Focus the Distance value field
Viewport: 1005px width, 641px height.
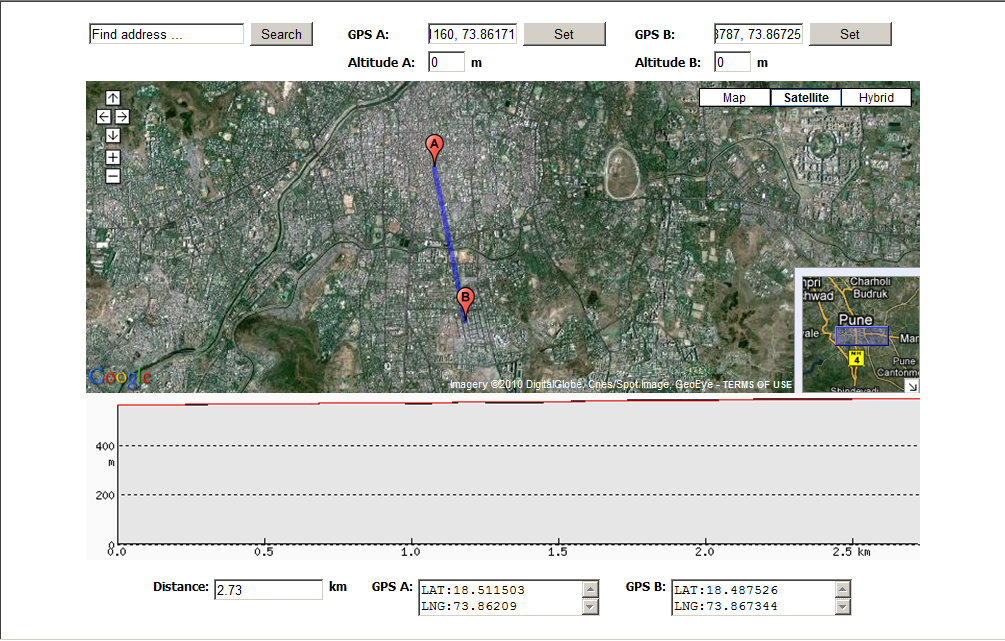point(268,590)
